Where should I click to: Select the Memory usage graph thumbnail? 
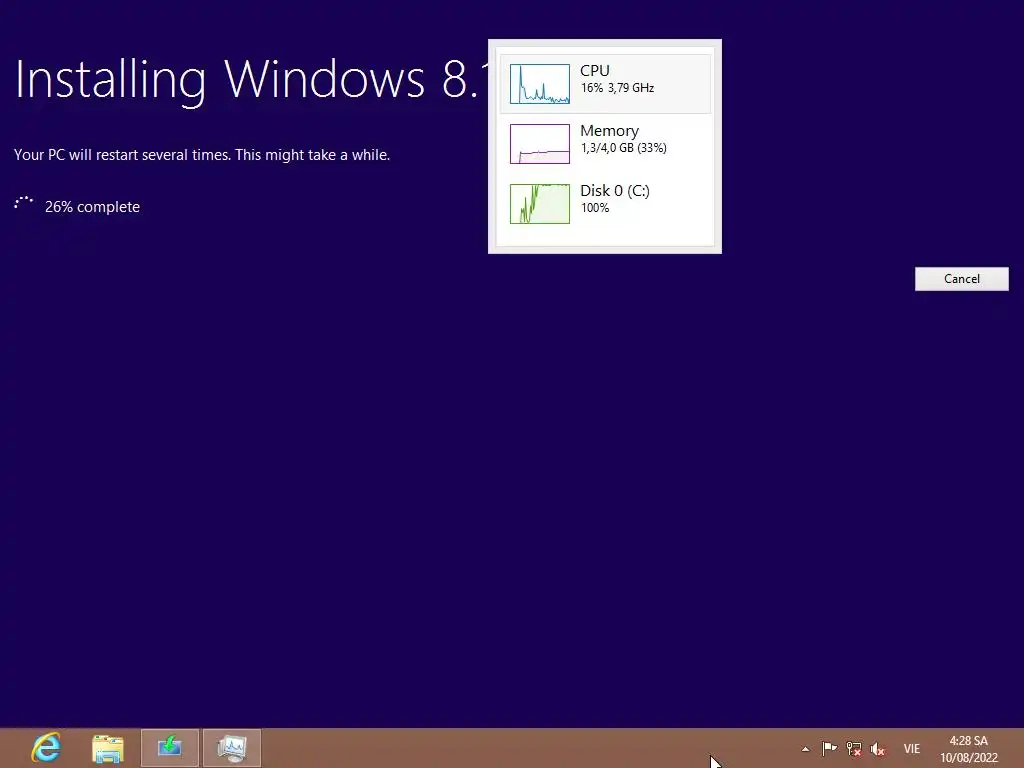coord(539,144)
